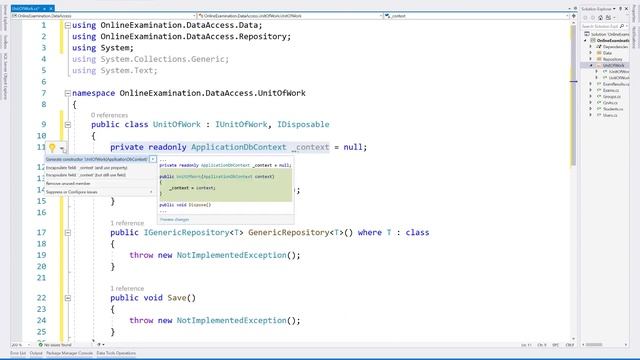Screen dimensions: 640x360
Task: Click Solution Explorer forward icon
Action: 593,18
